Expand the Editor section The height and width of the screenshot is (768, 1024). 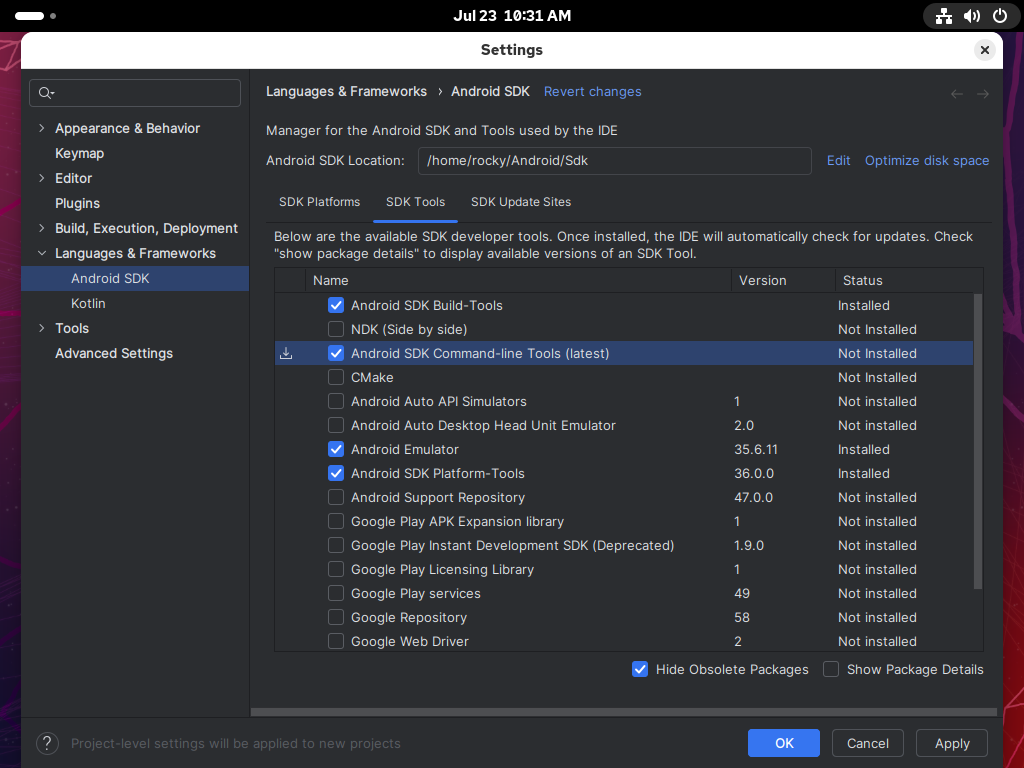pyautogui.click(x=42, y=178)
